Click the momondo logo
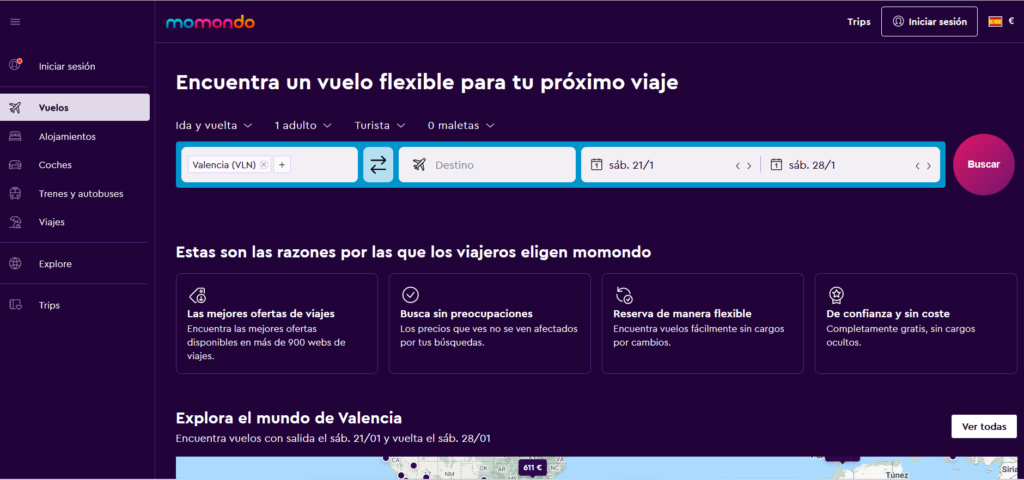The width and height of the screenshot is (1024, 480). [210, 22]
